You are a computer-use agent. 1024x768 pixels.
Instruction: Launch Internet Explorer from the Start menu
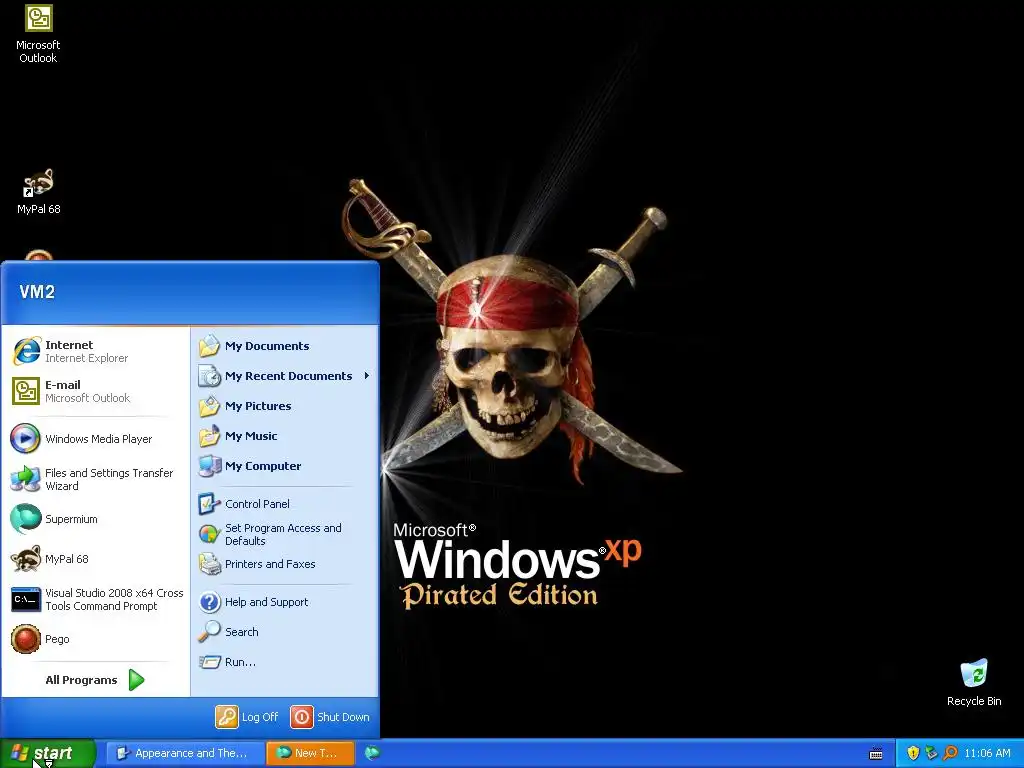[95, 351]
